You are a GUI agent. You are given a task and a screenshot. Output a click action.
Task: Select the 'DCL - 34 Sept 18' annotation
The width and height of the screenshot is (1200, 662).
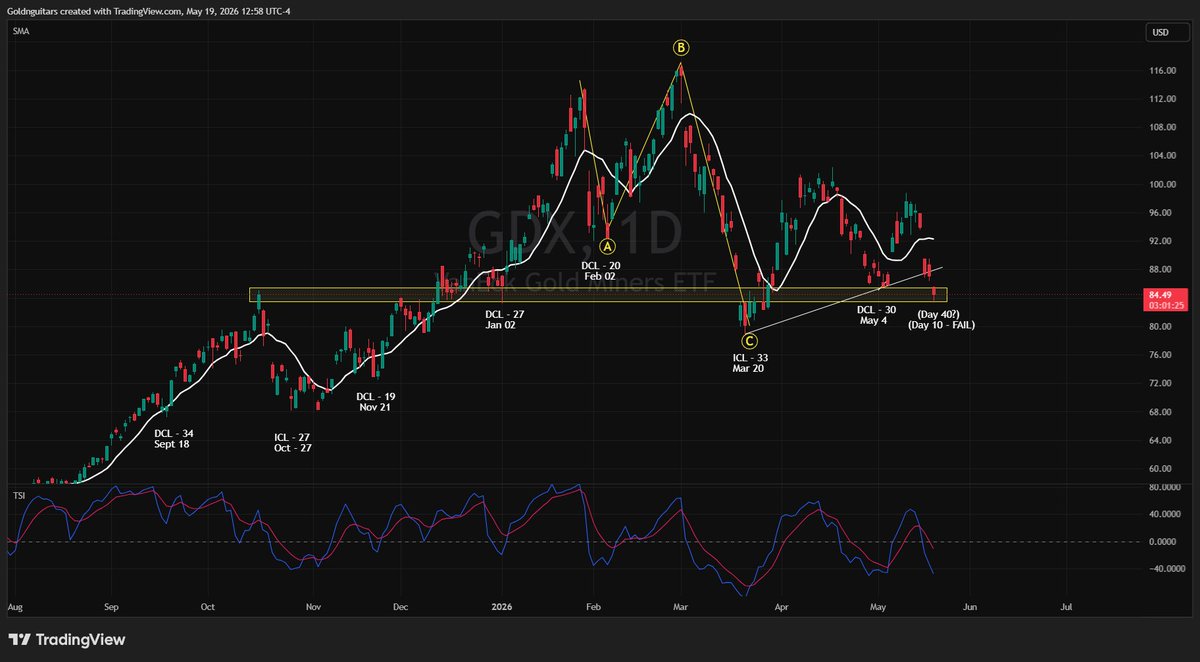point(174,438)
